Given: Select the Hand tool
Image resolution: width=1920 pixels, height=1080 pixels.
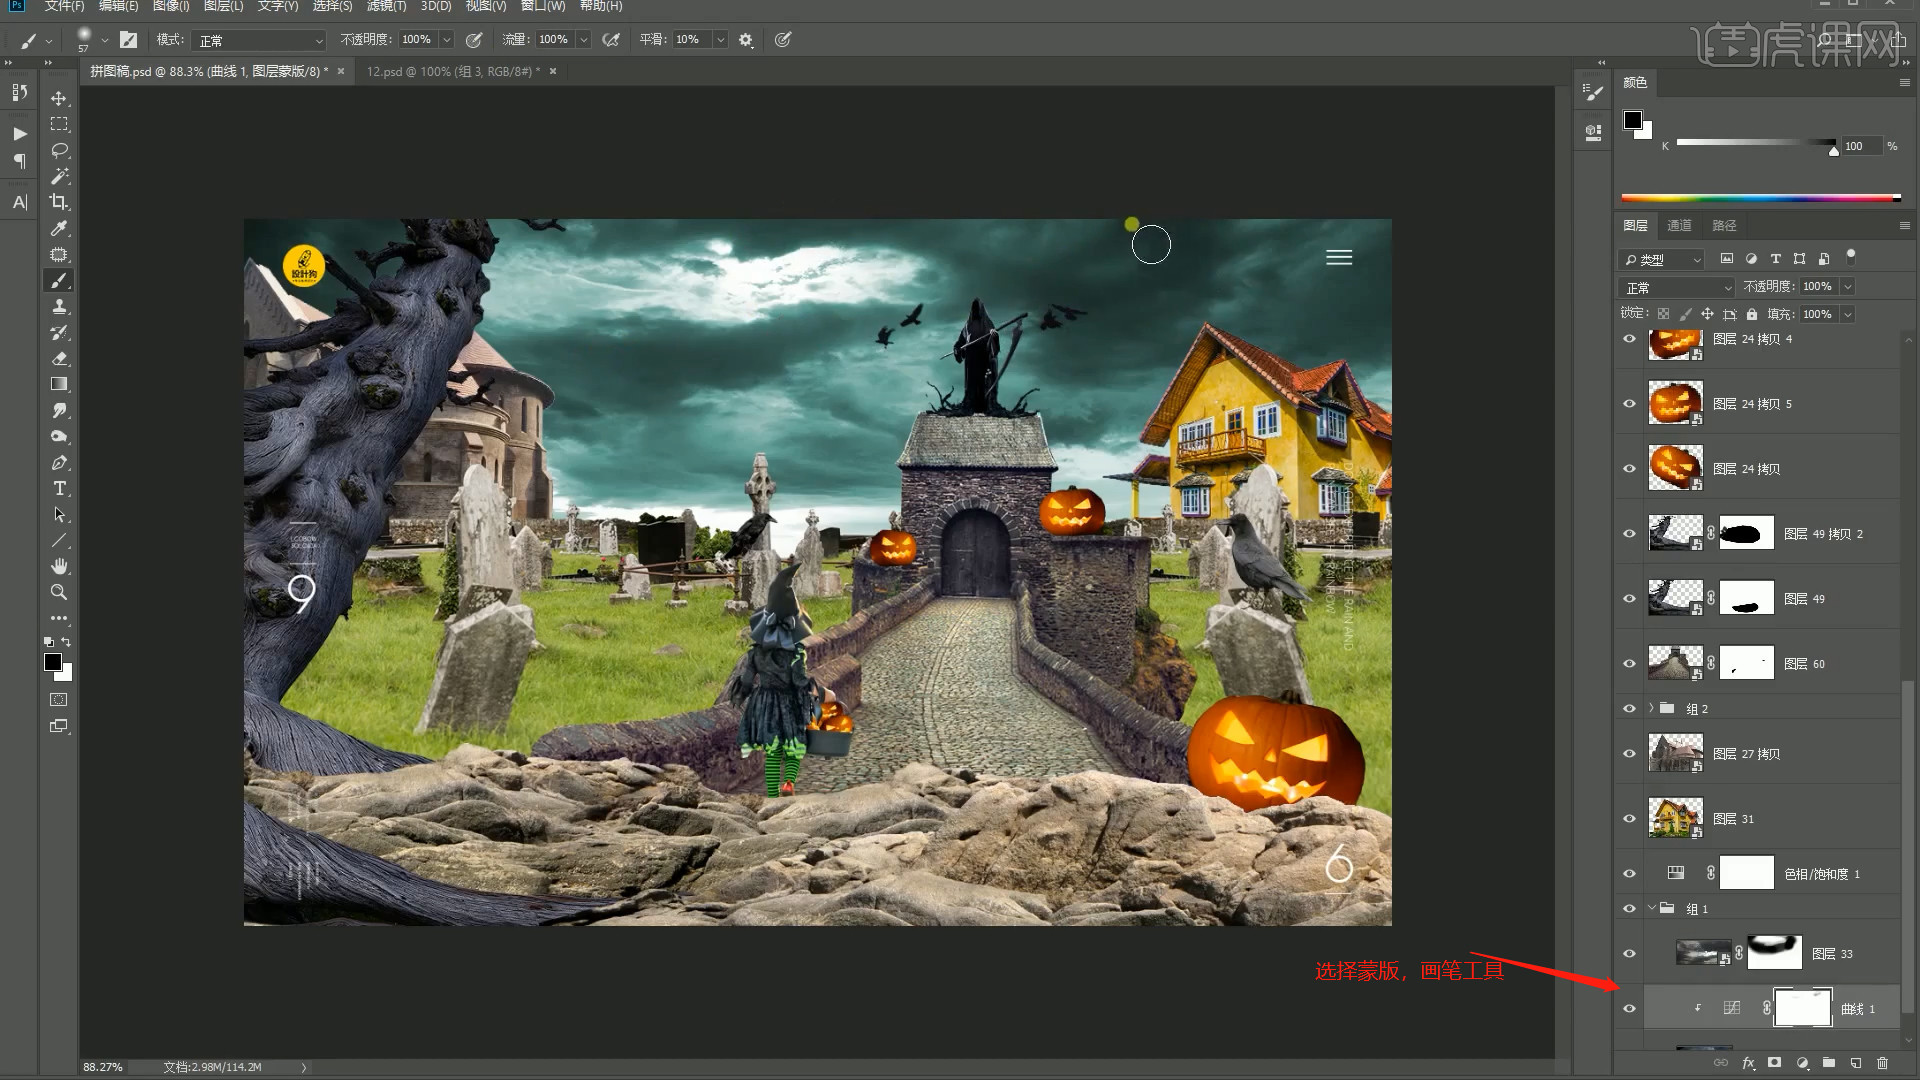Looking at the screenshot, I should pos(59,566).
